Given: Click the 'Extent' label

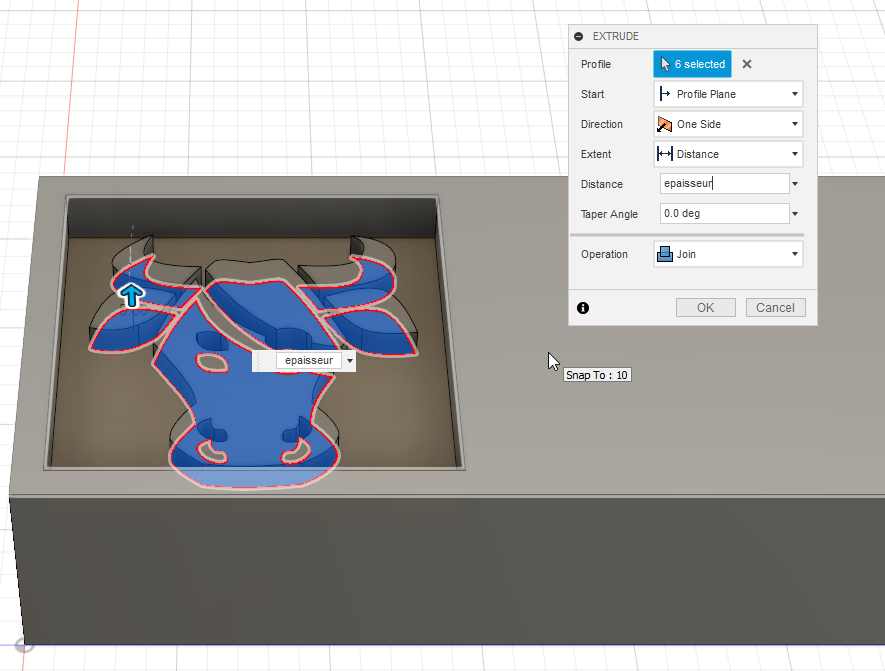Looking at the screenshot, I should [595, 154].
